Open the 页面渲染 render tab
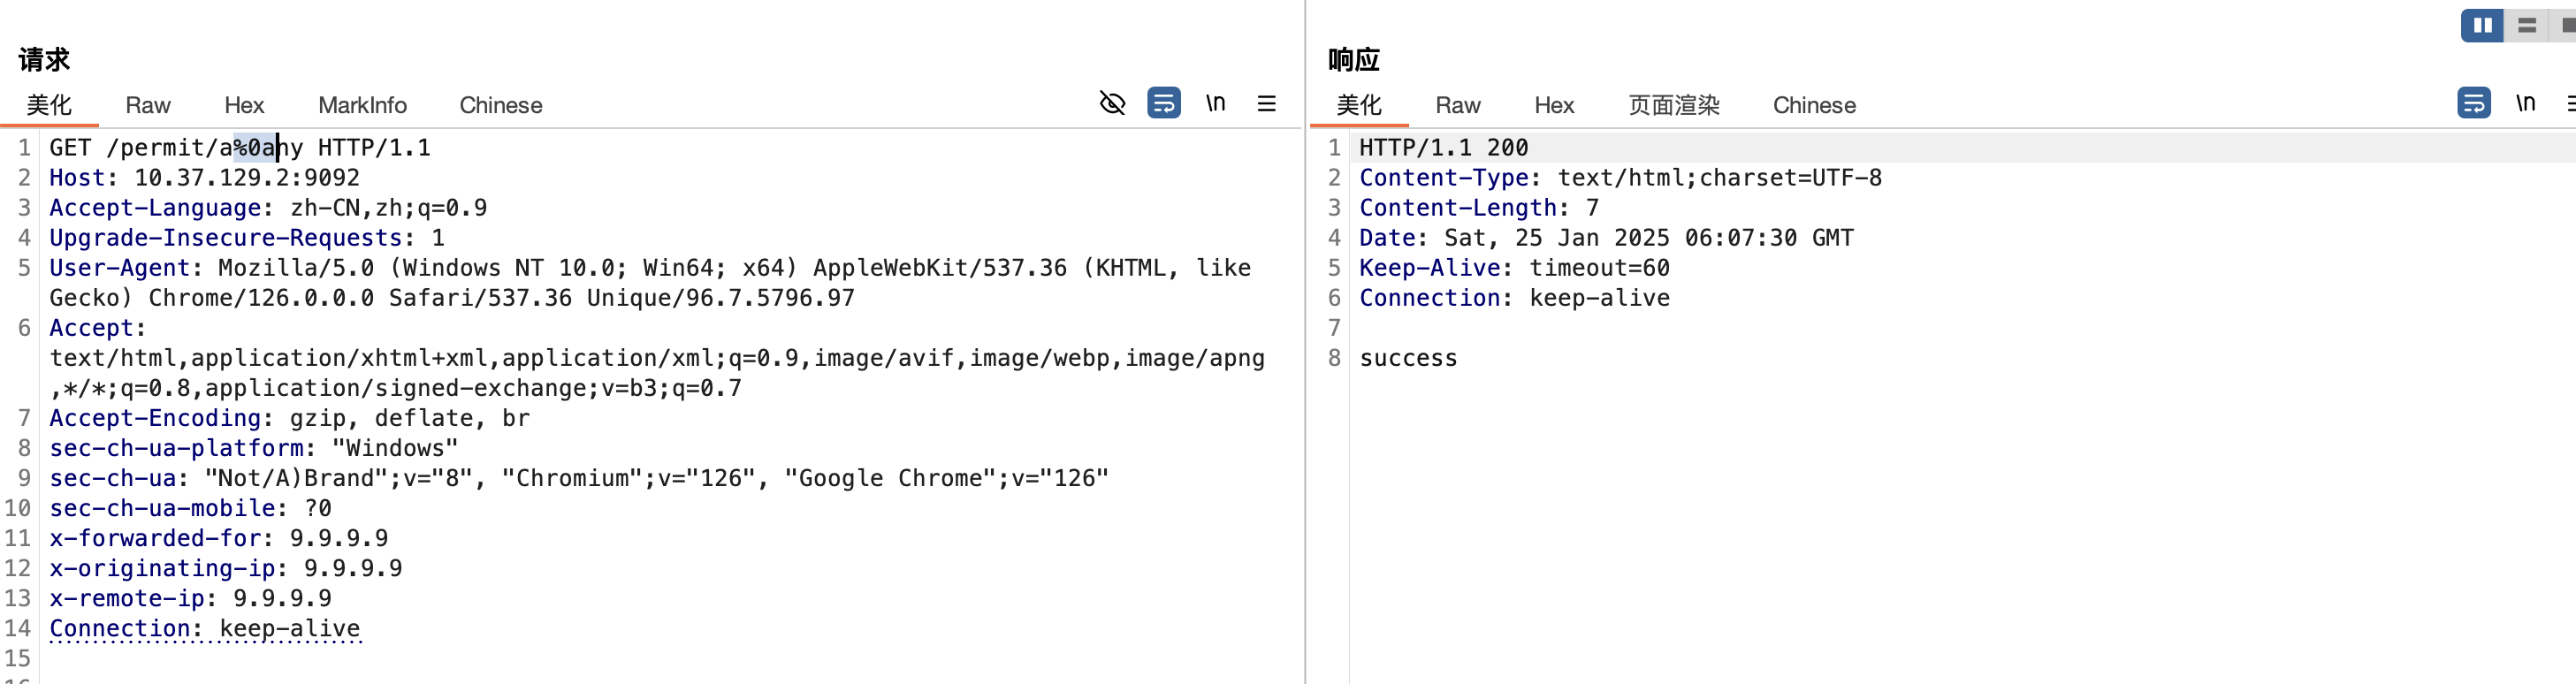The height and width of the screenshot is (684, 2576). click(x=1673, y=105)
